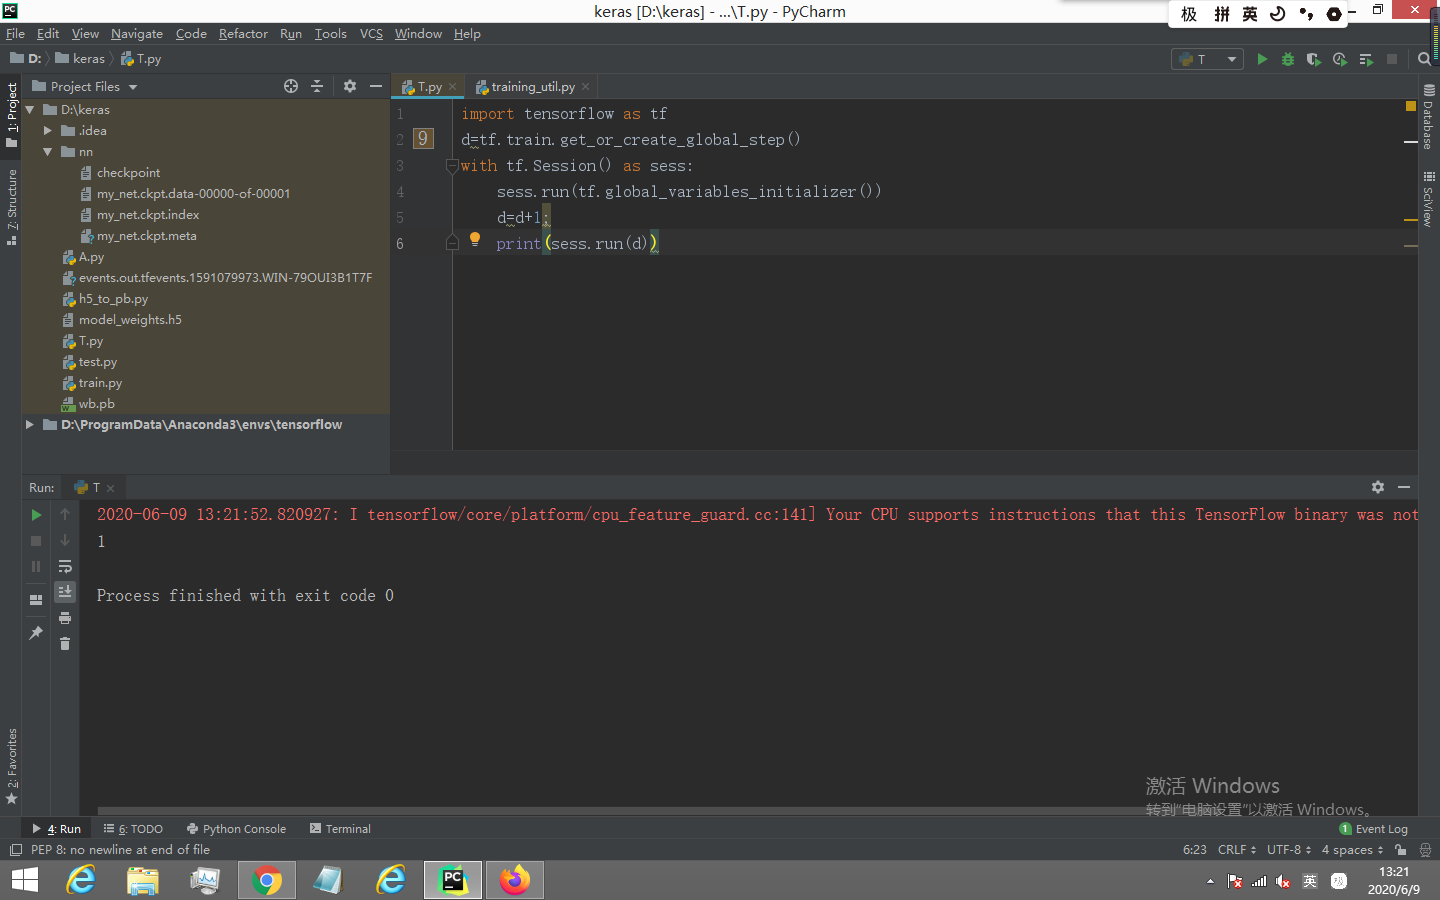Clear the Run console with the trash icon
The height and width of the screenshot is (900, 1440).
(x=65, y=643)
